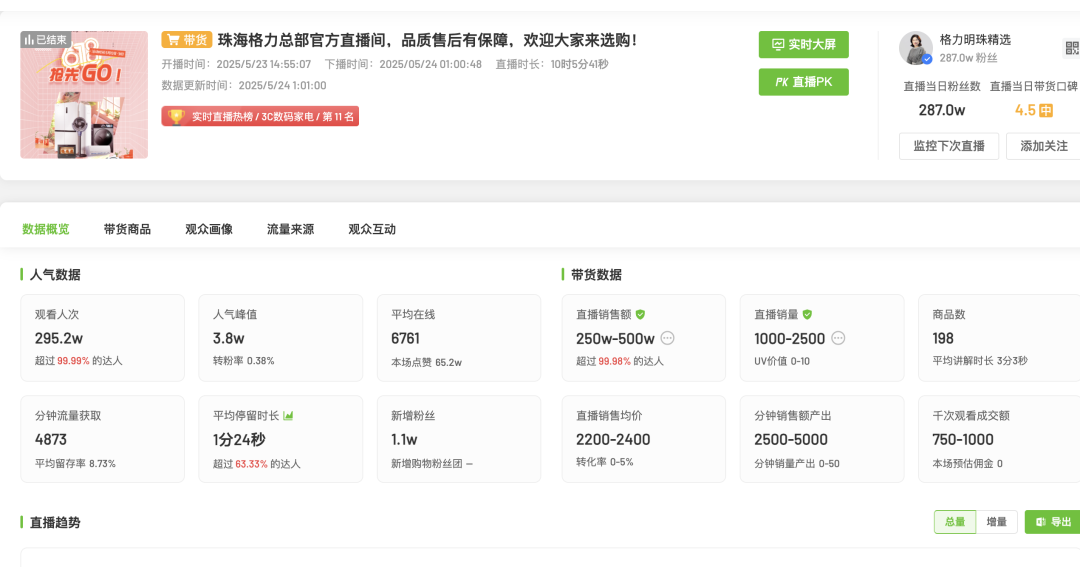The height and width of the screenshot is (567, 1080).
Task: Click the ellipsis icon next to 1000-2500
Action: coord(838,338)
